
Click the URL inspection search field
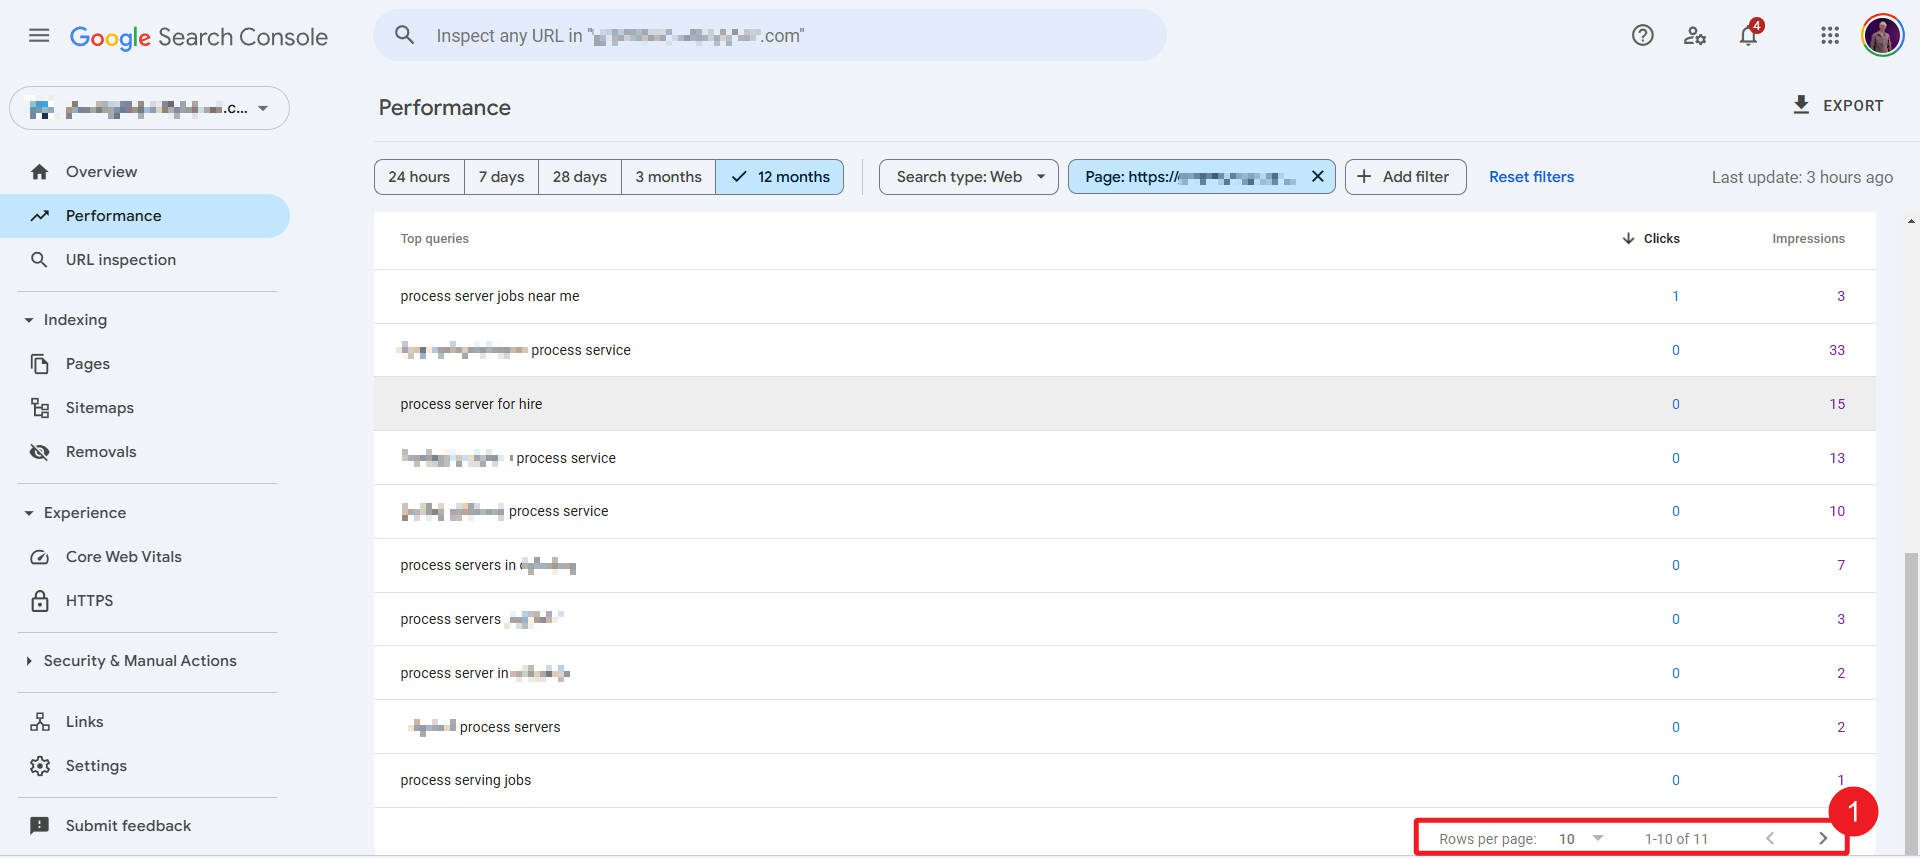770,35
